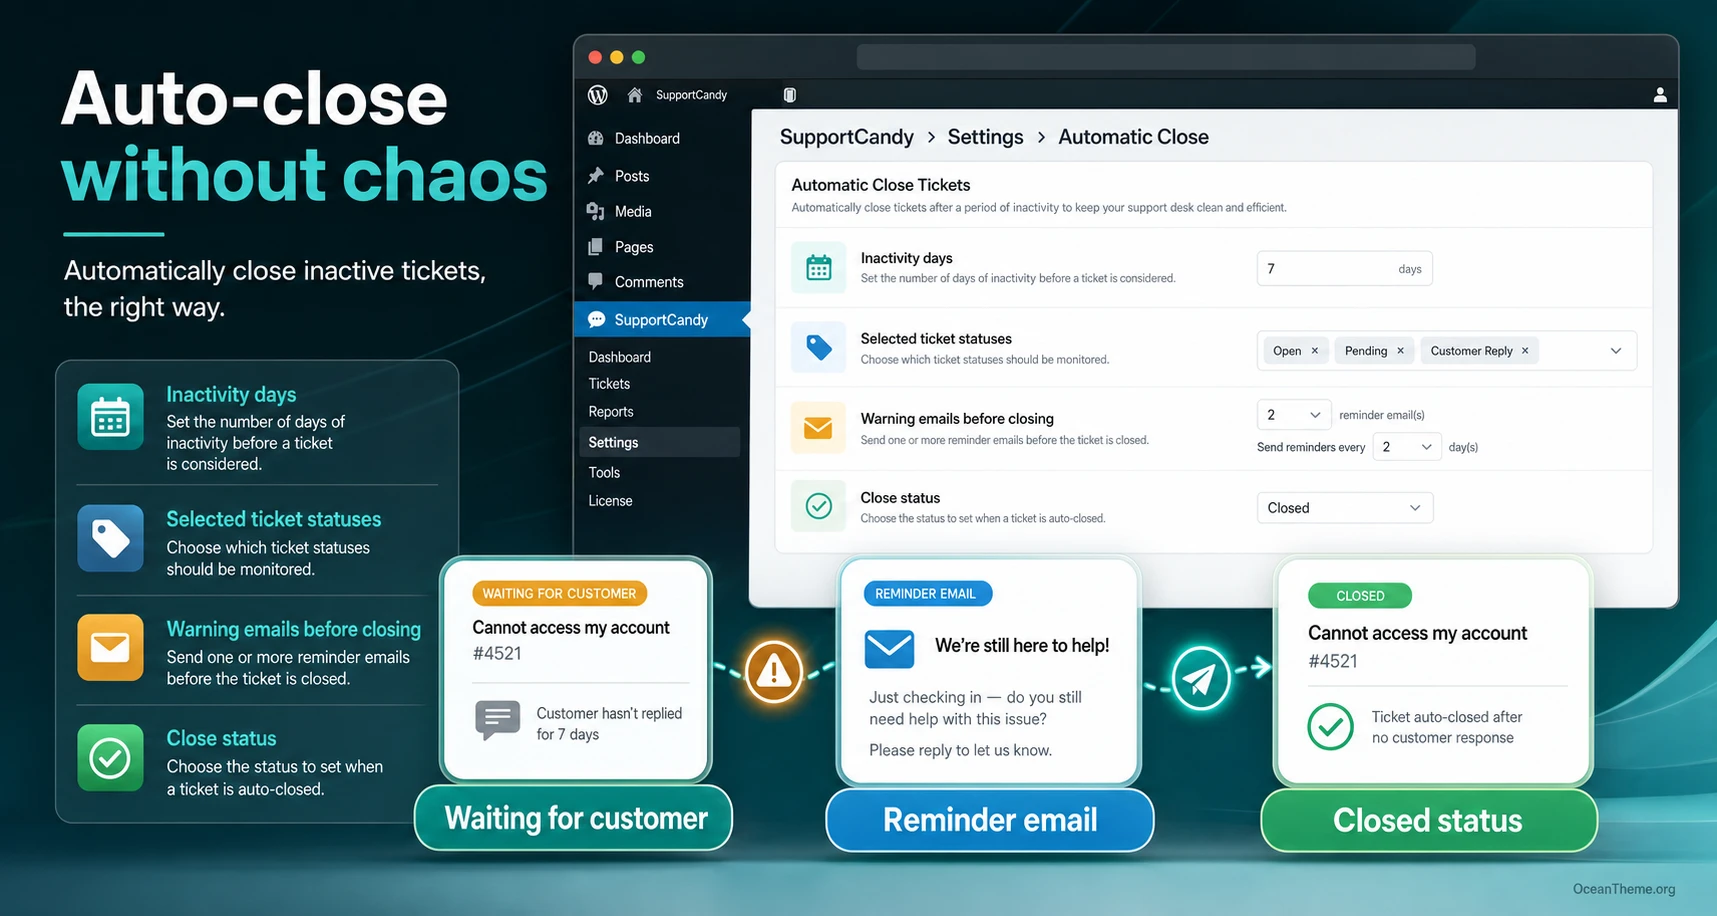Click the Inactivity days number field
The width and height of the screenshot is (1717, 916).
pos(1344,269)
